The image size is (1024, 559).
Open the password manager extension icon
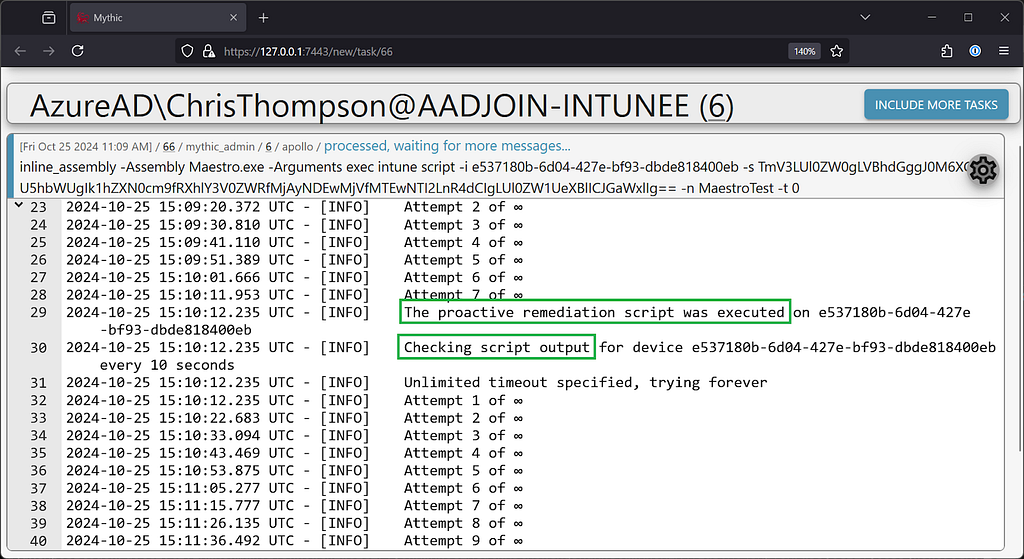pyautogui.click(x=975, y=51)
